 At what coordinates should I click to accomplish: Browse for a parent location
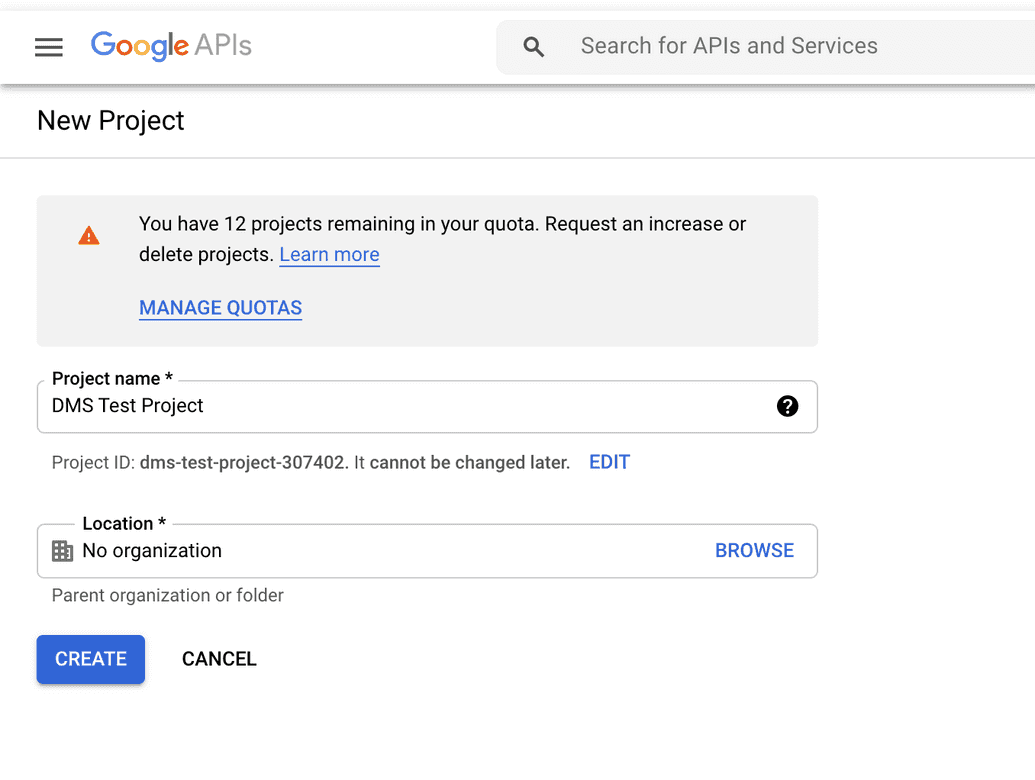754,550
